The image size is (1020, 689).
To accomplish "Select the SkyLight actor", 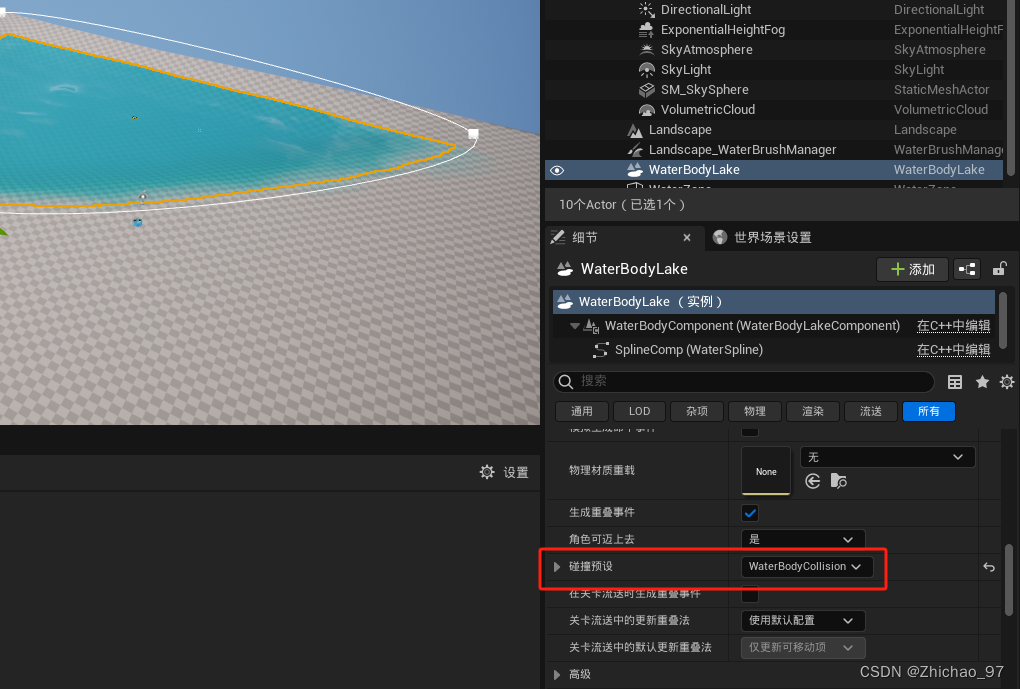I will pyautogui.click(x=774, y=70).
